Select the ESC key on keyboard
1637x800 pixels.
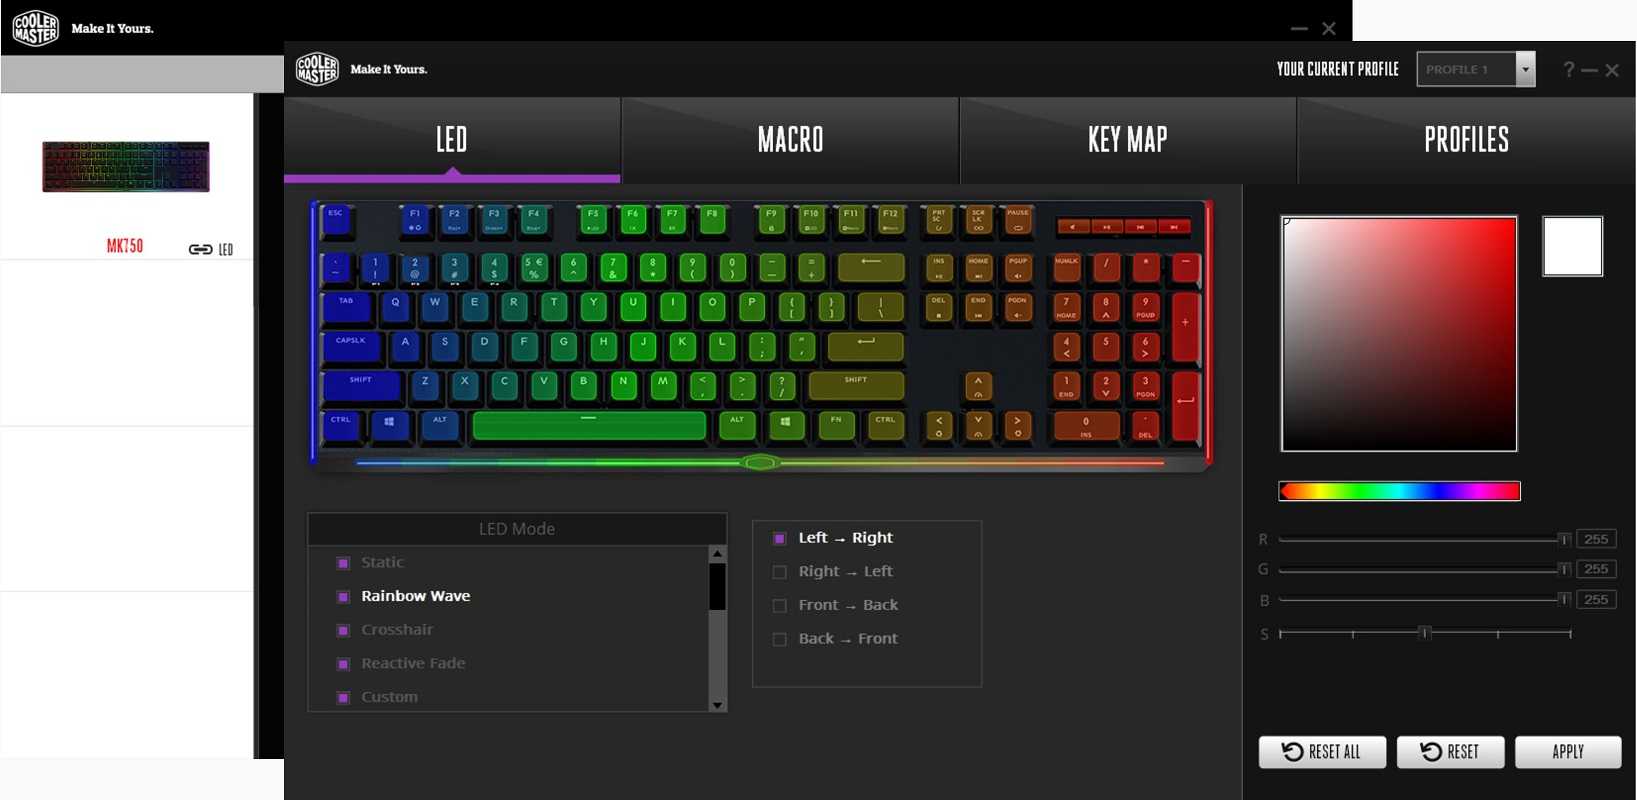coord(337,221)
